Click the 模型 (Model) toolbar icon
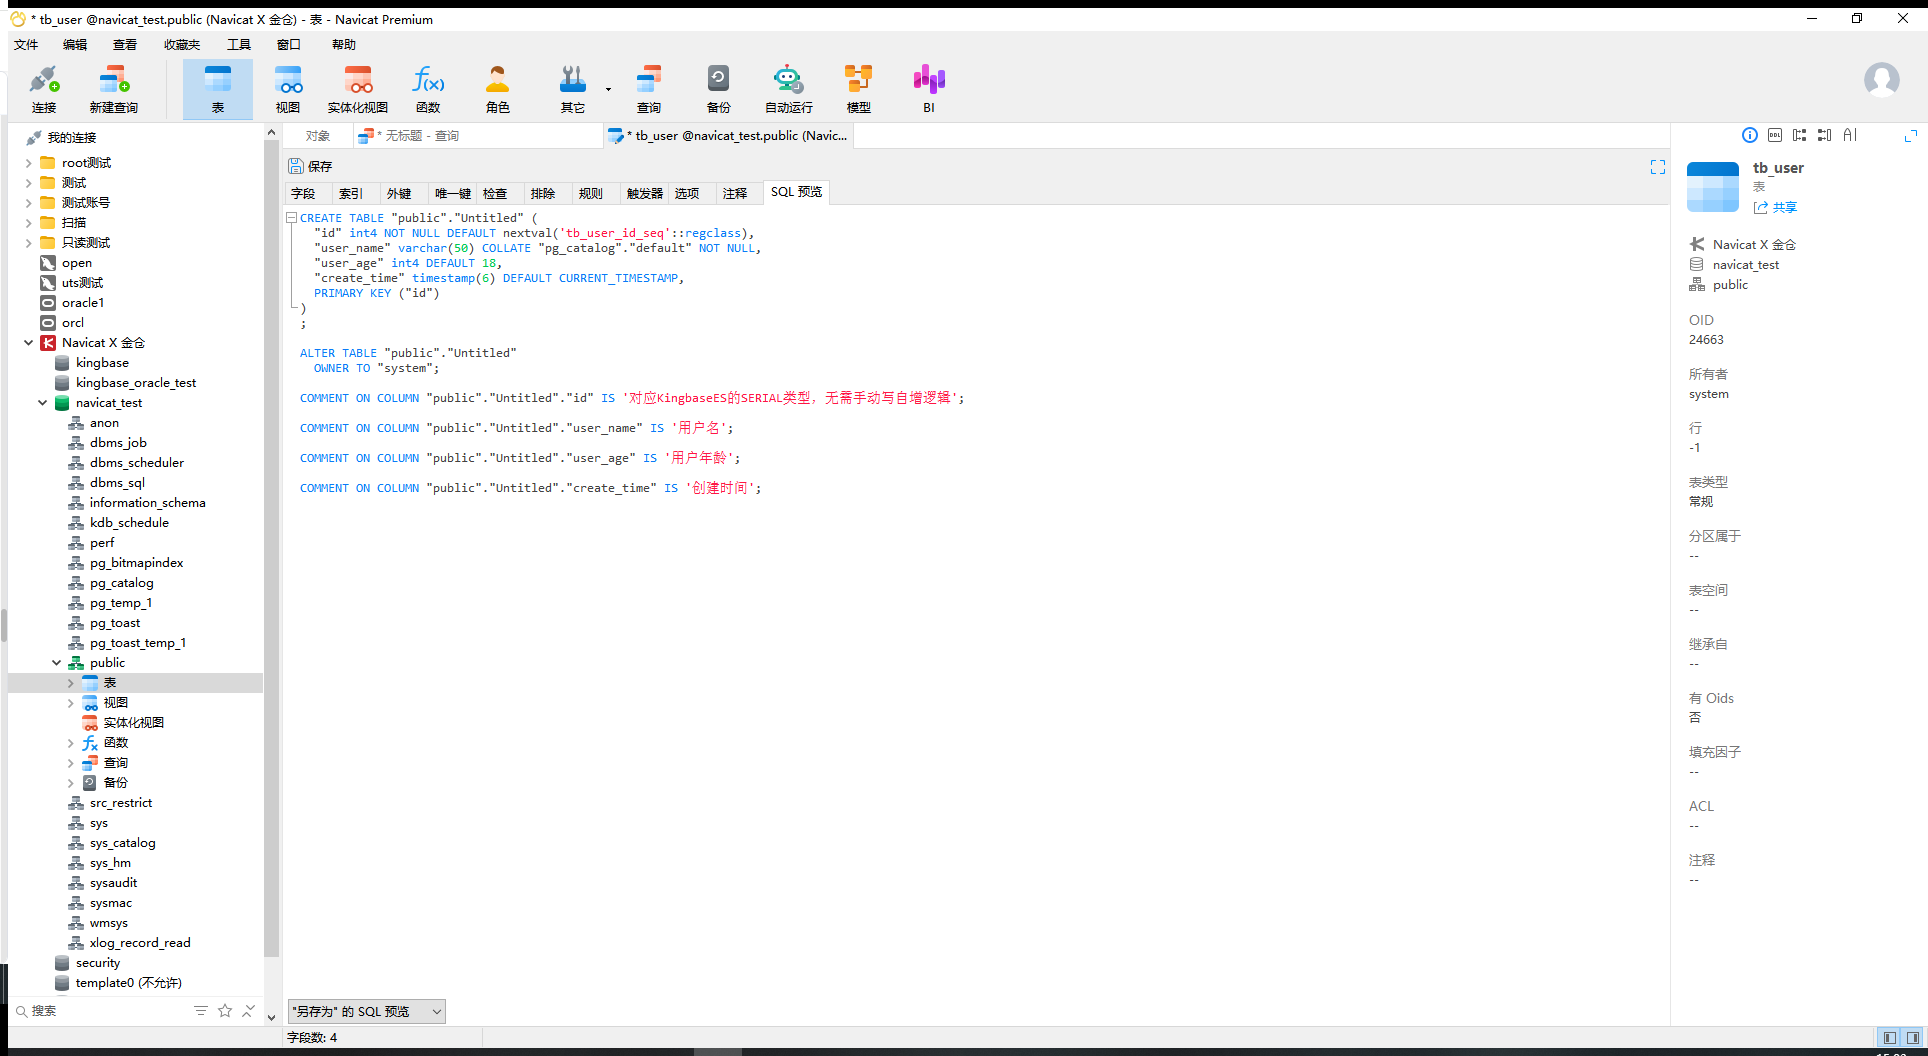The width and height of the screenshot is (1928, 1056). tap(859, 89)
